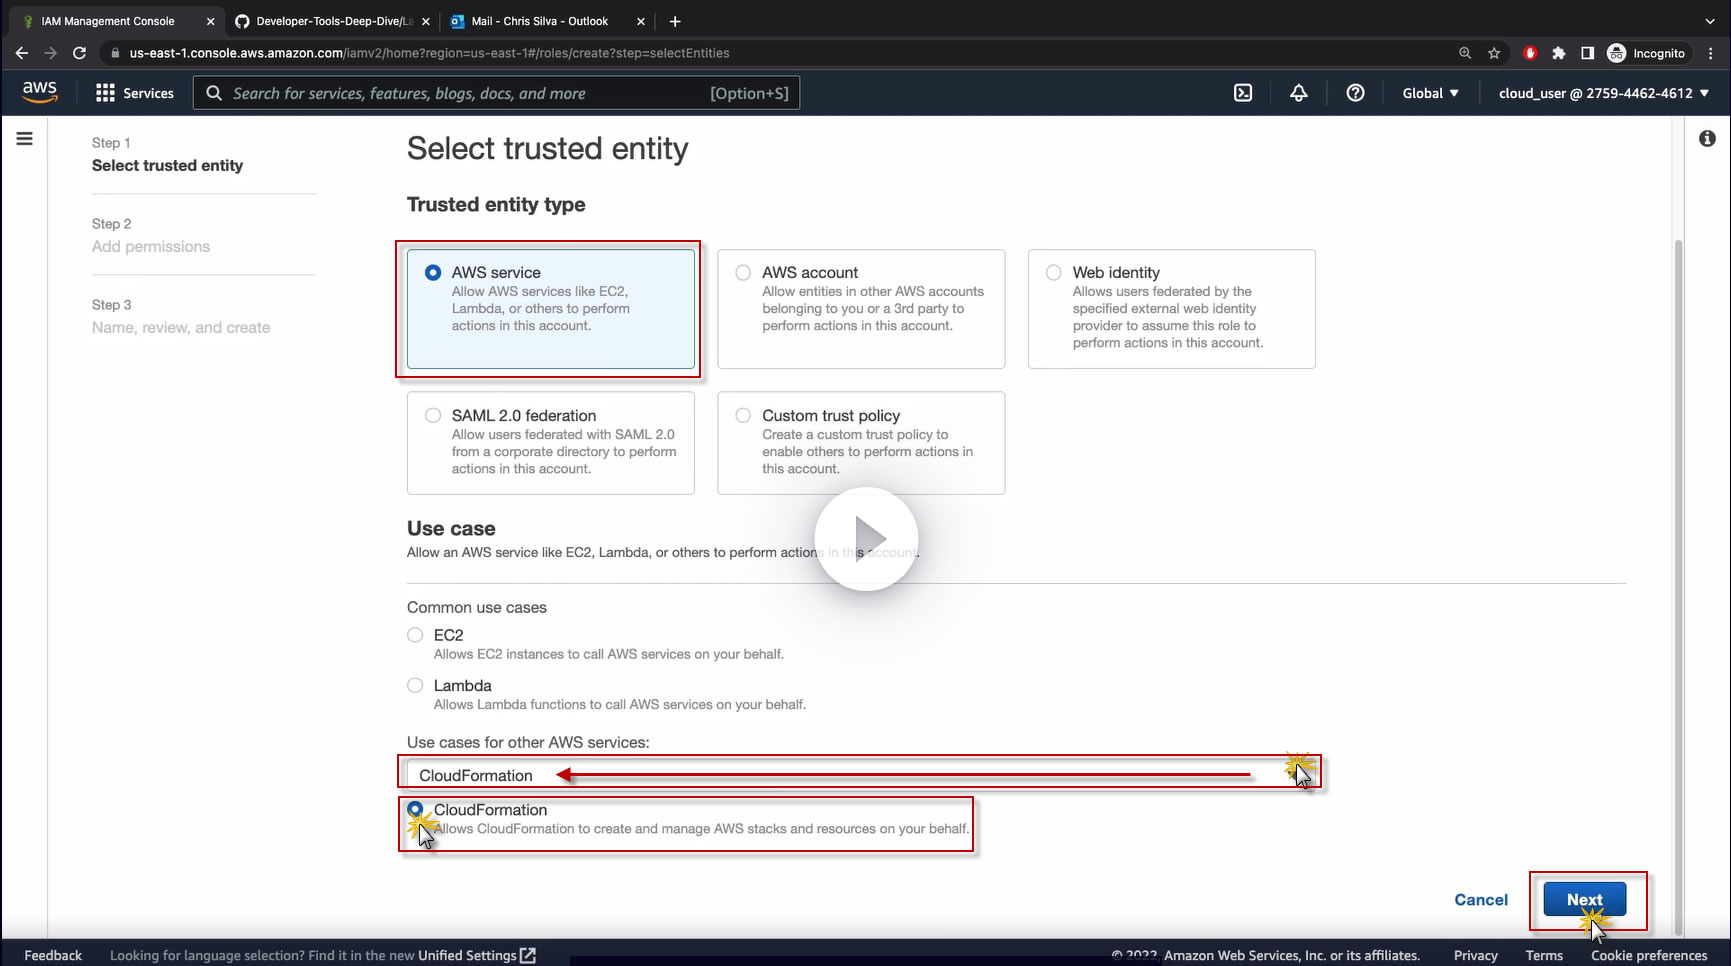The image size is (1731, 966).
Task: Play the video with the center play button
Action: tap(866, 539)
